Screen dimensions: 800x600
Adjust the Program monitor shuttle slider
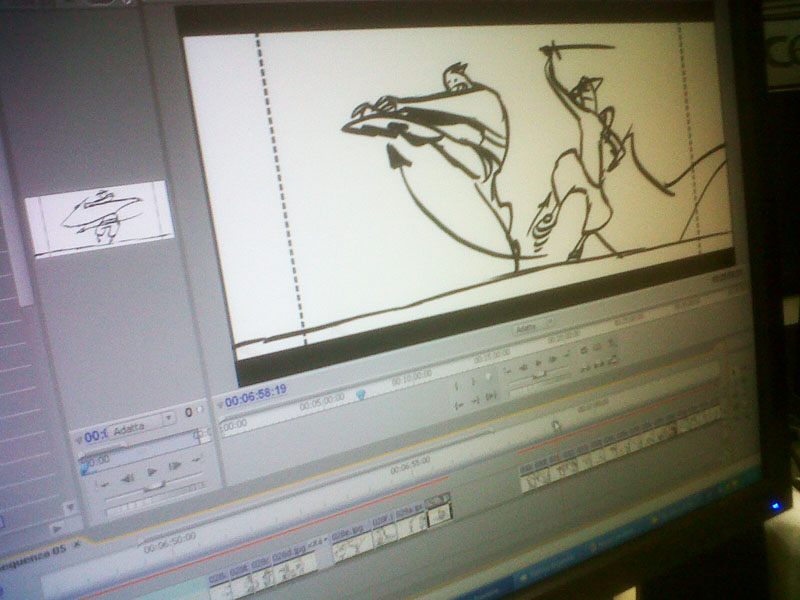[x=539, y=376]
